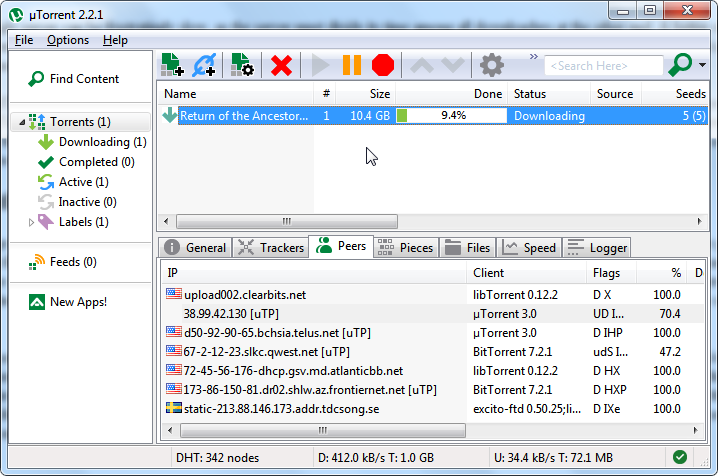Screen dimensions: 718x476
Task: Click green network status check icon
Action: click(x=680, y=457)
